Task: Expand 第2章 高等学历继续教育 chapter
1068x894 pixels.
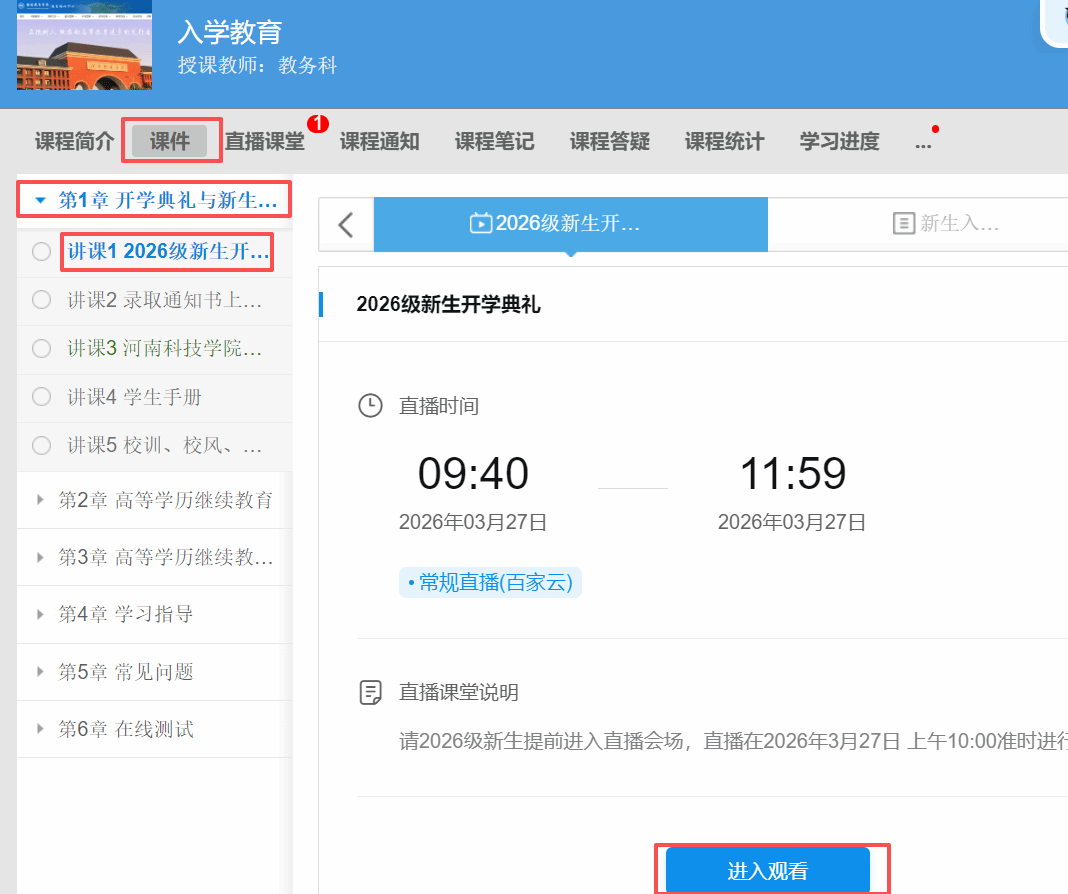Action: pos(40,500)
